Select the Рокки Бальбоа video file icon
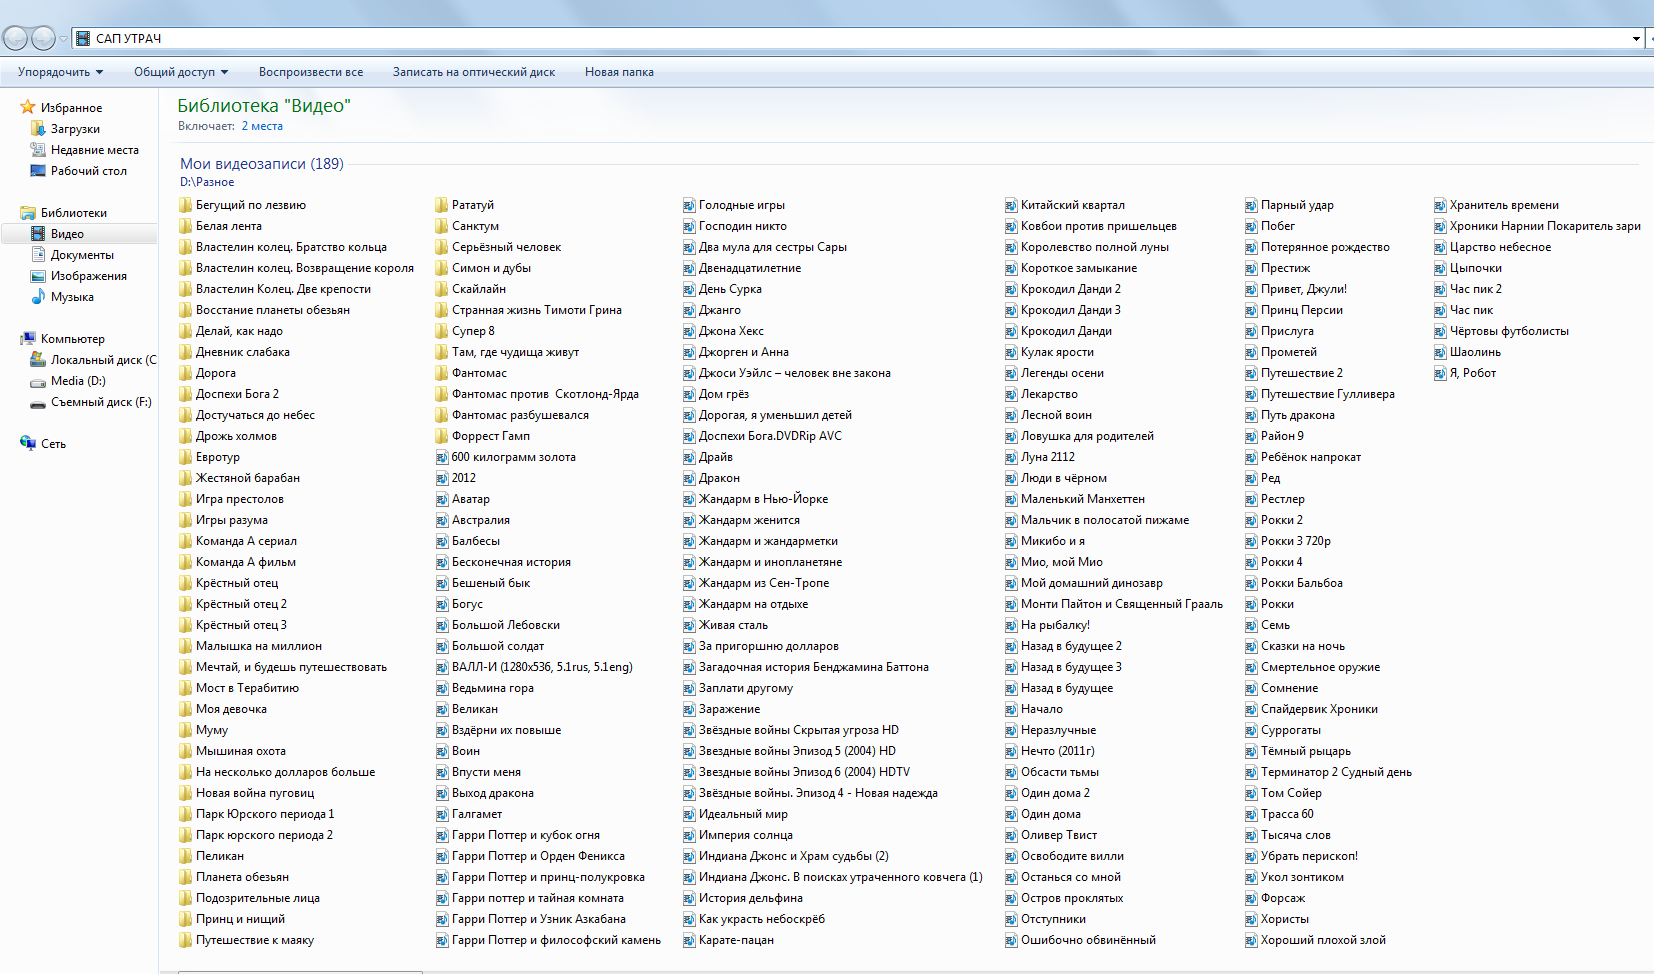 click(x=1251, y=583)
